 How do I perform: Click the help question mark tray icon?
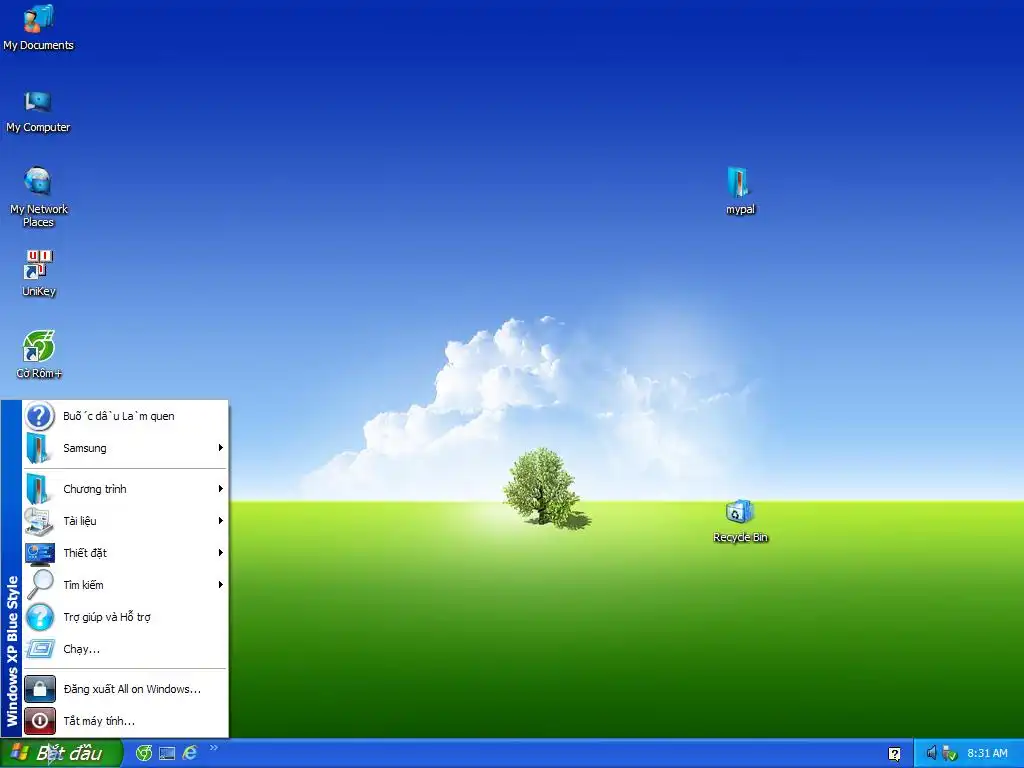pyautogui.click(x=895, y=754)
